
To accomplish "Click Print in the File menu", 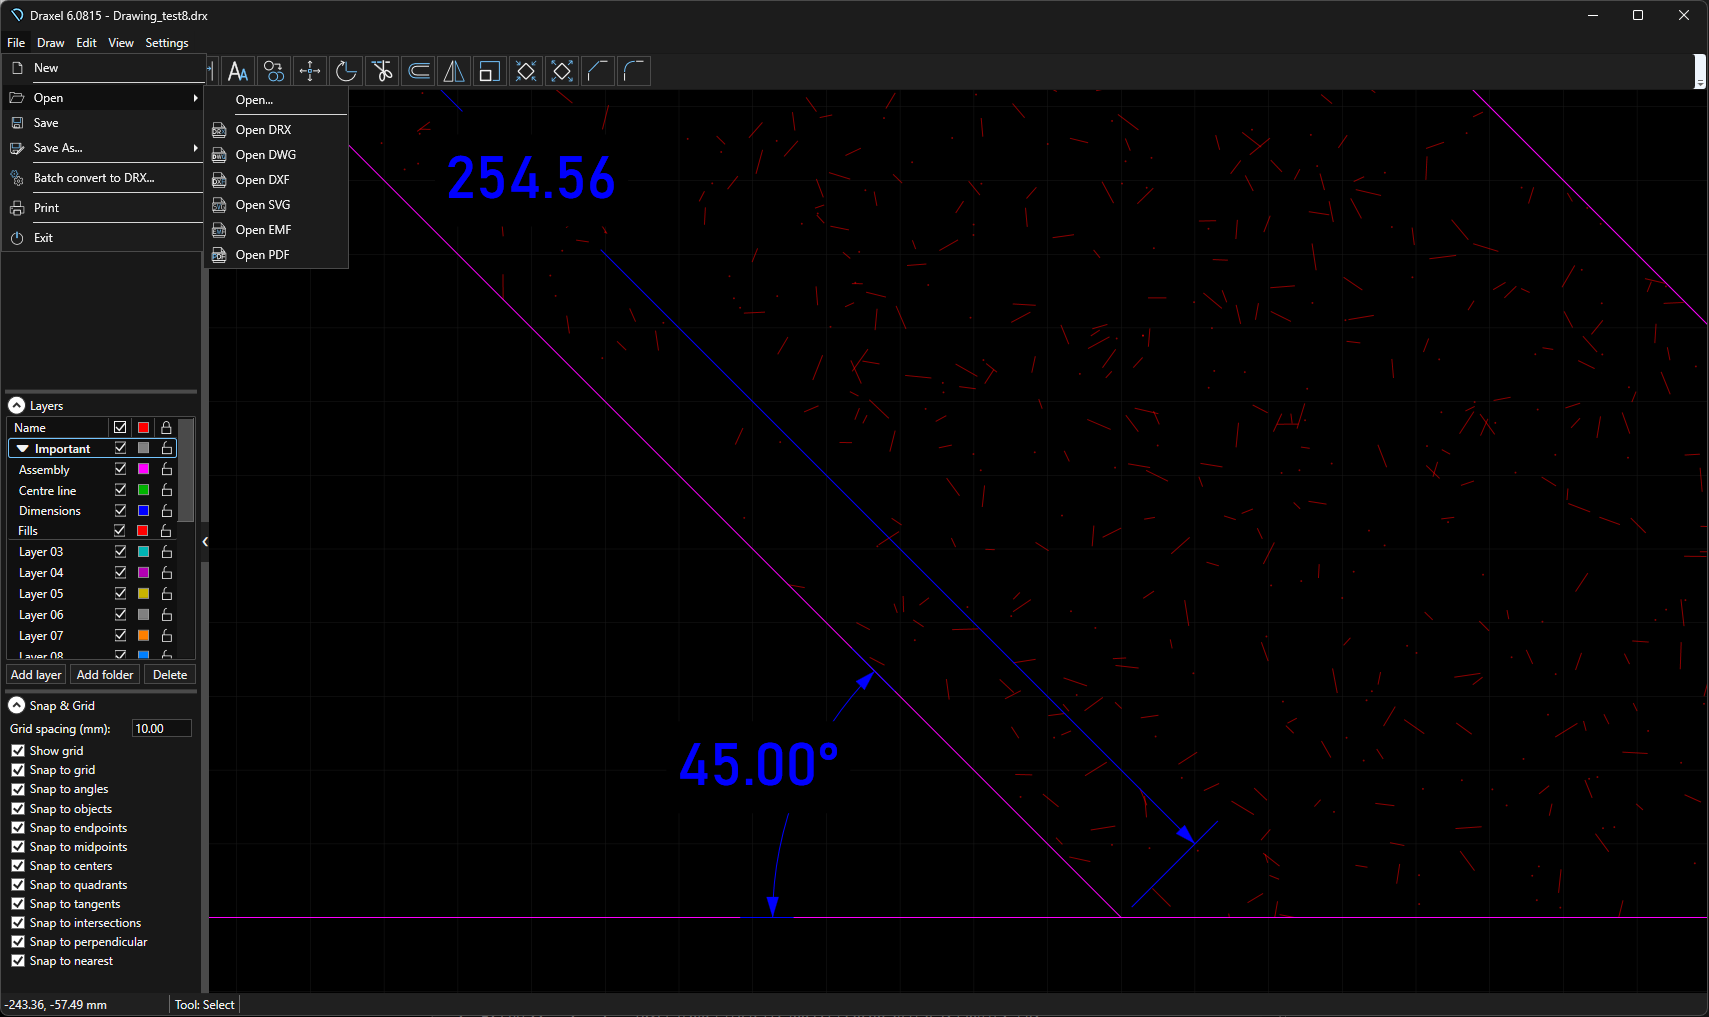I will [103, 208].
